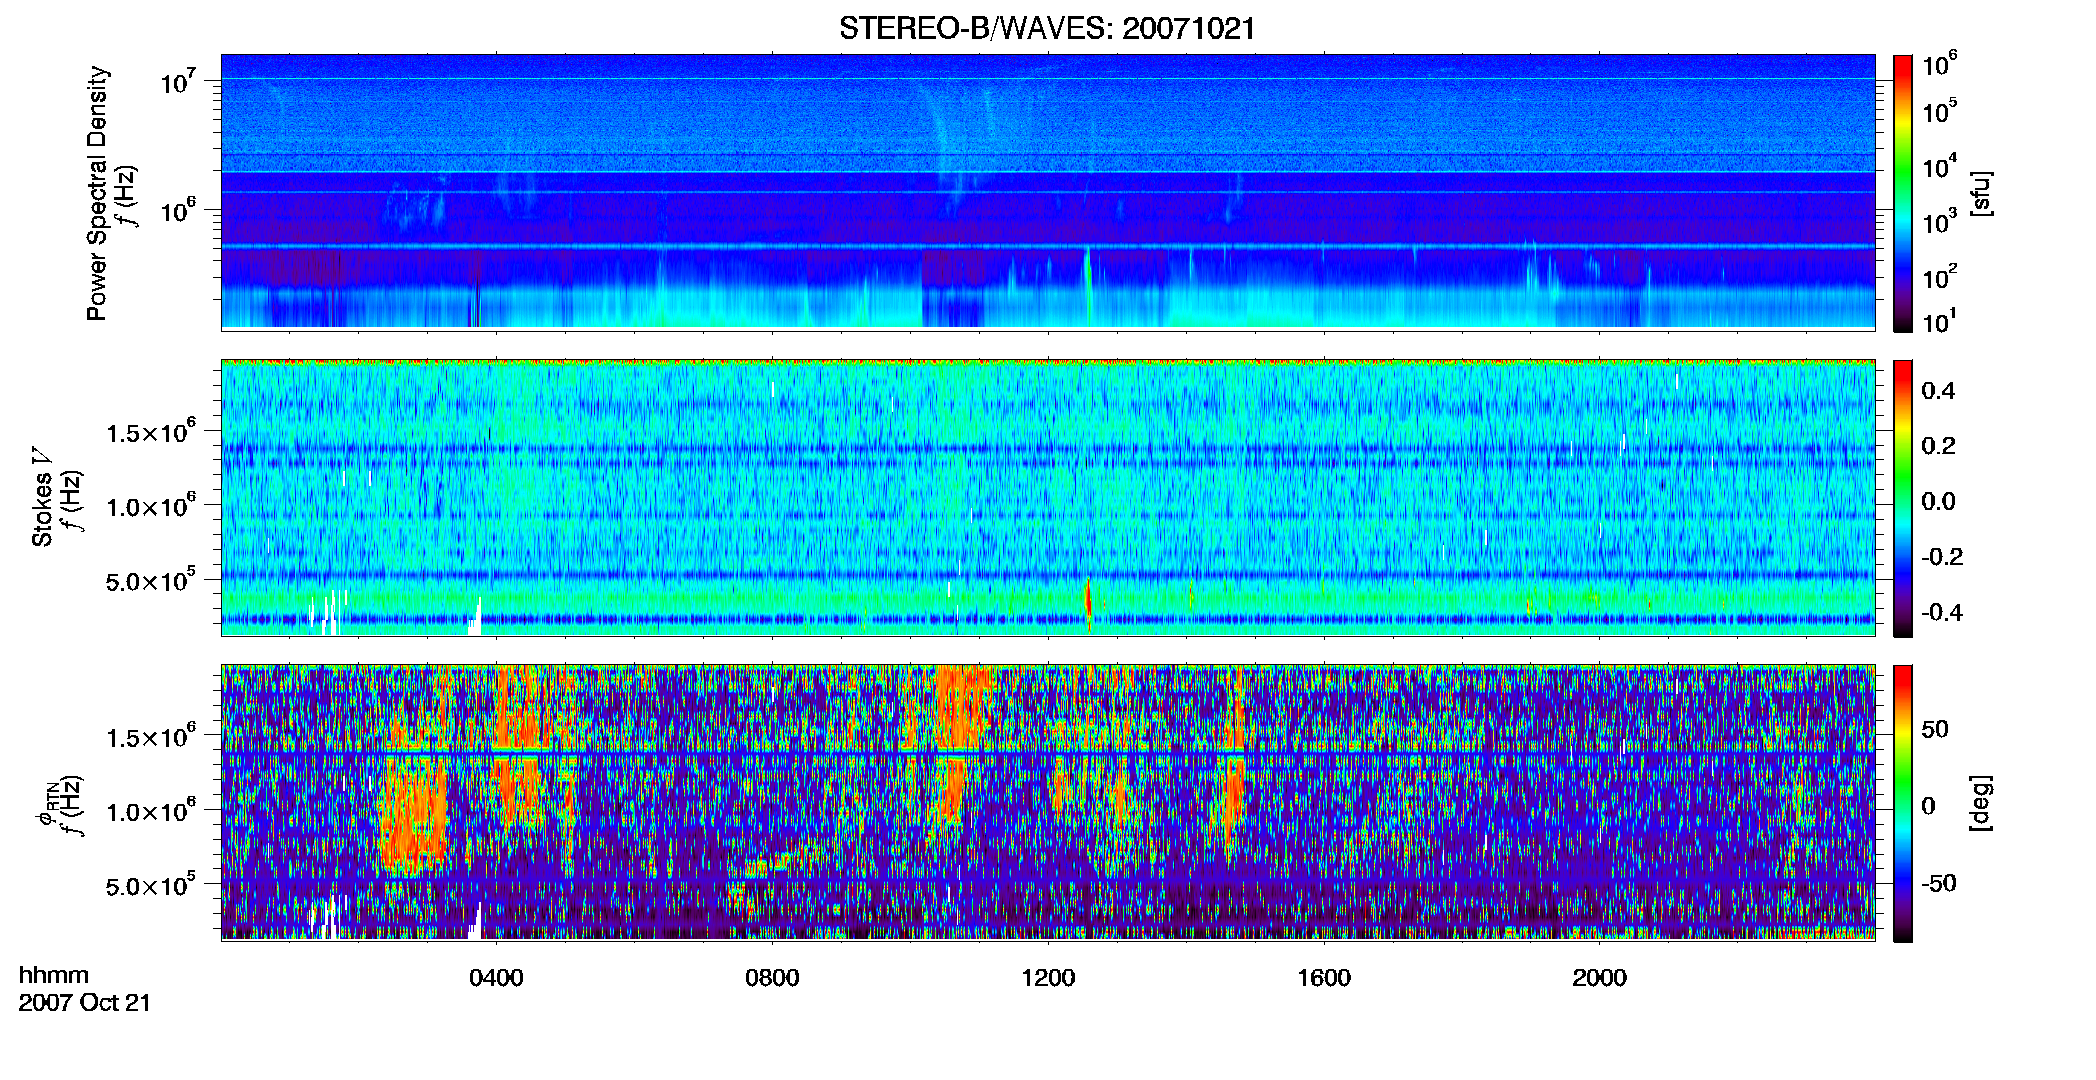Select the Power Spectral Density axis label
Screen dimensions: 2096x1080
pos(97,193)
